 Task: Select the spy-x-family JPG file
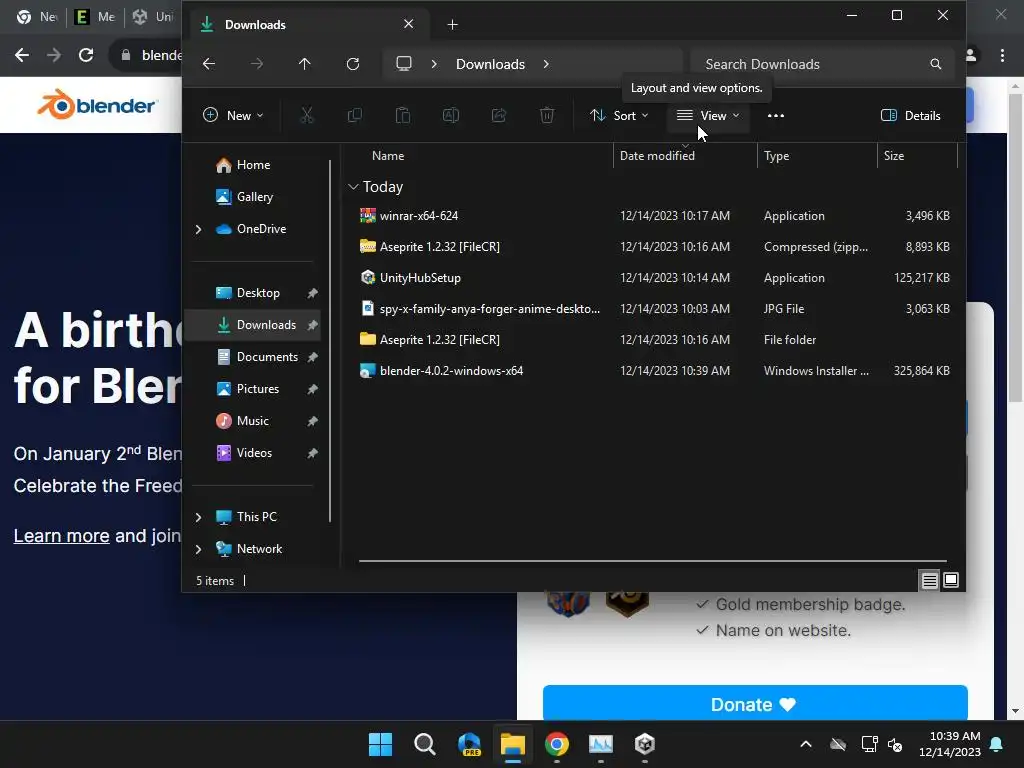click(653, 309)
